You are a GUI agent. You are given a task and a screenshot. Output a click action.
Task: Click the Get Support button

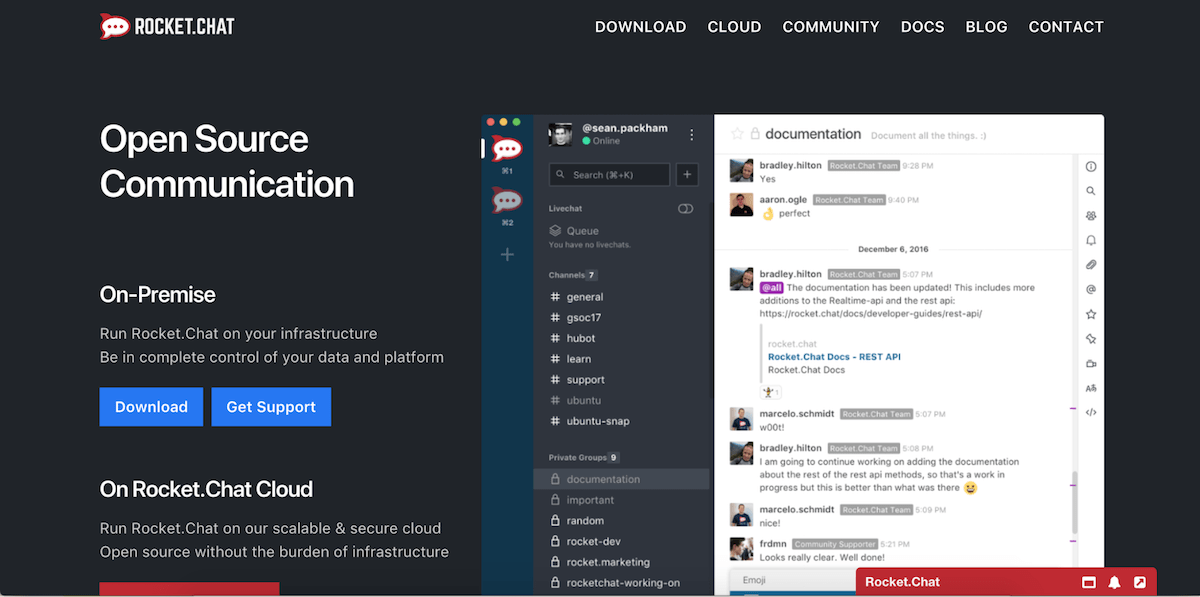click(271, 407)
